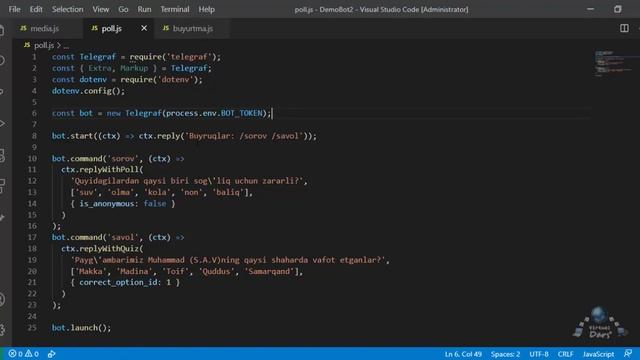Screen dimensions: 640x360
Task: Change indentation via Spaces: 2
Action: coord(505,354)
